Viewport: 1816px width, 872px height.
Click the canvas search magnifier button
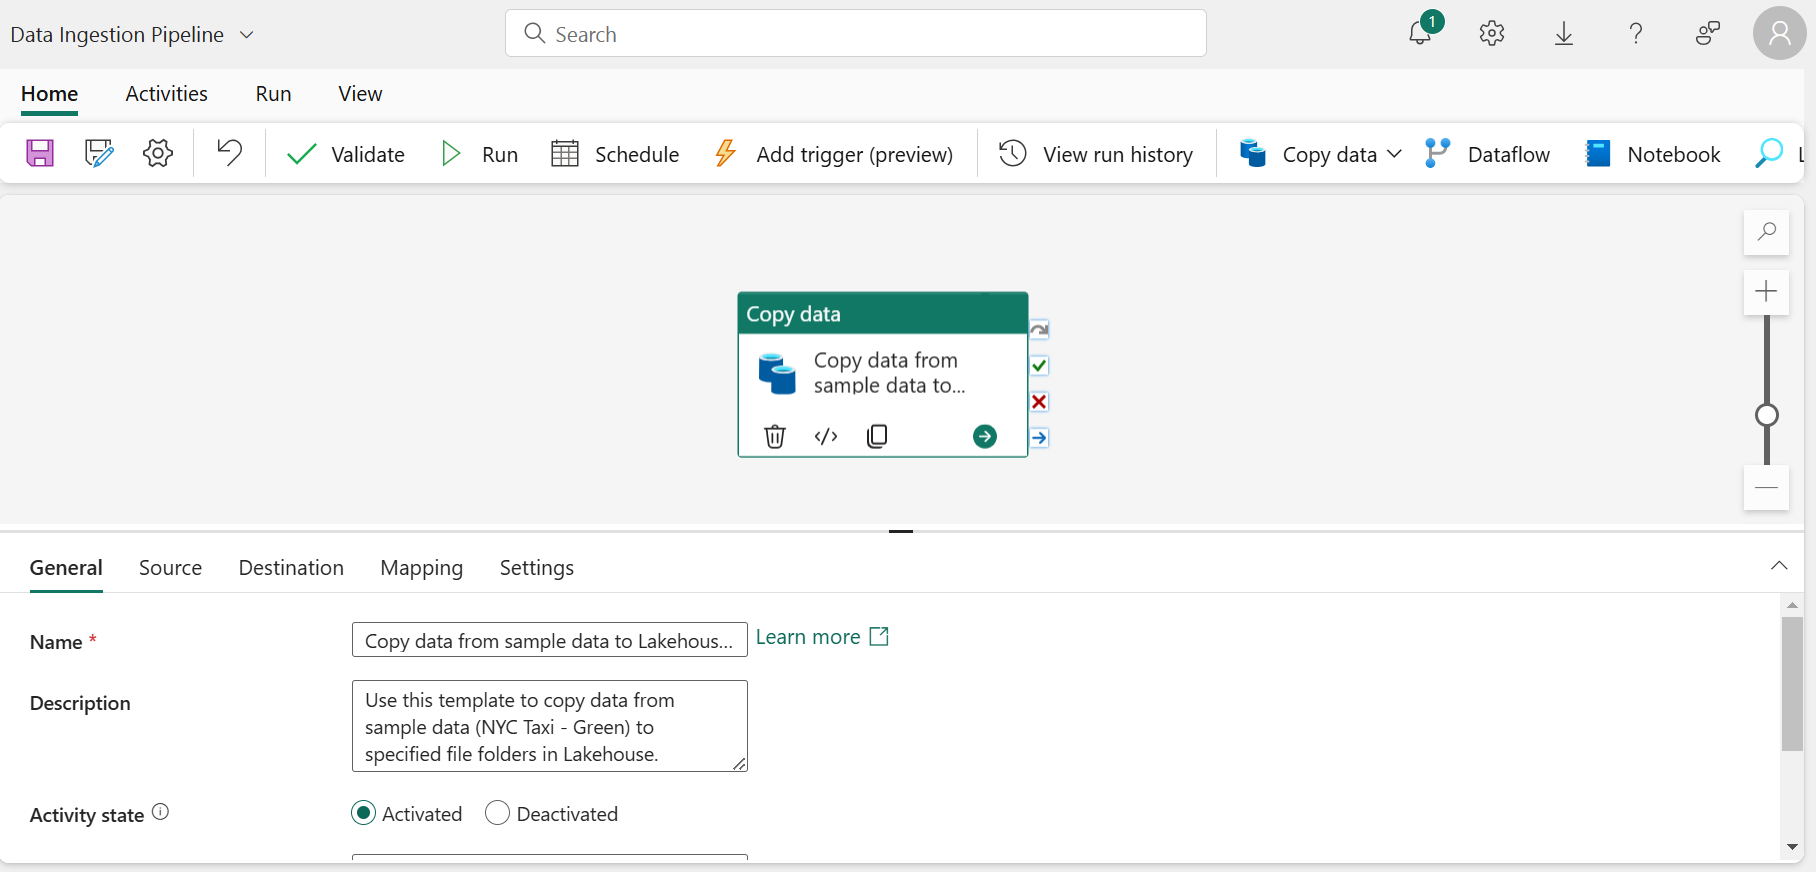pos(1767,232)
